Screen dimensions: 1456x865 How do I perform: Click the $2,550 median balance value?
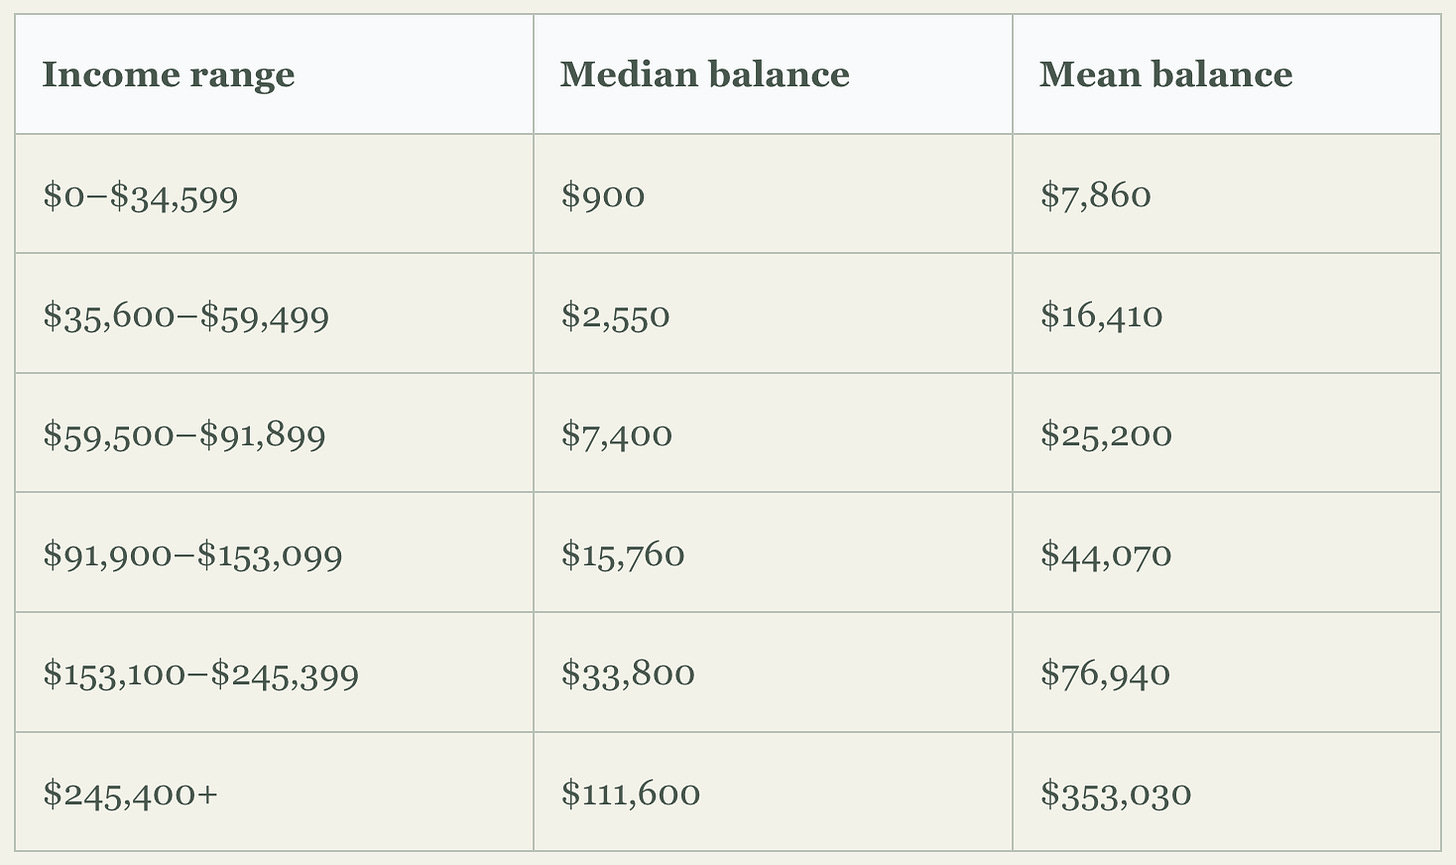pyautogui.click(x=615, y=316)
